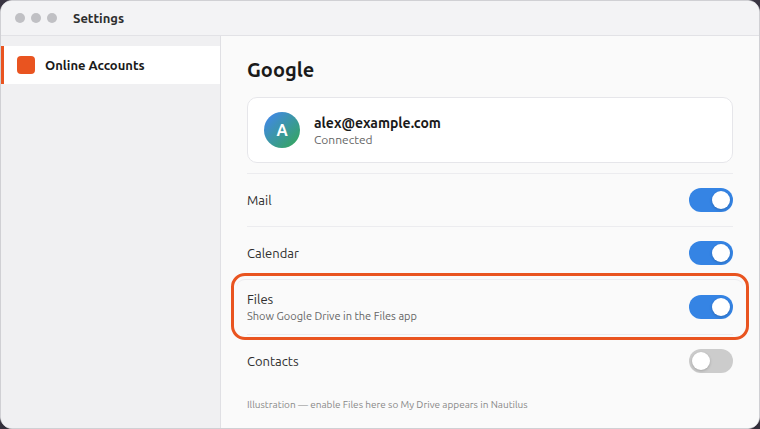Screen dimensions: 760x429
Task: Click the Google heading
Action: pos(281,70)
